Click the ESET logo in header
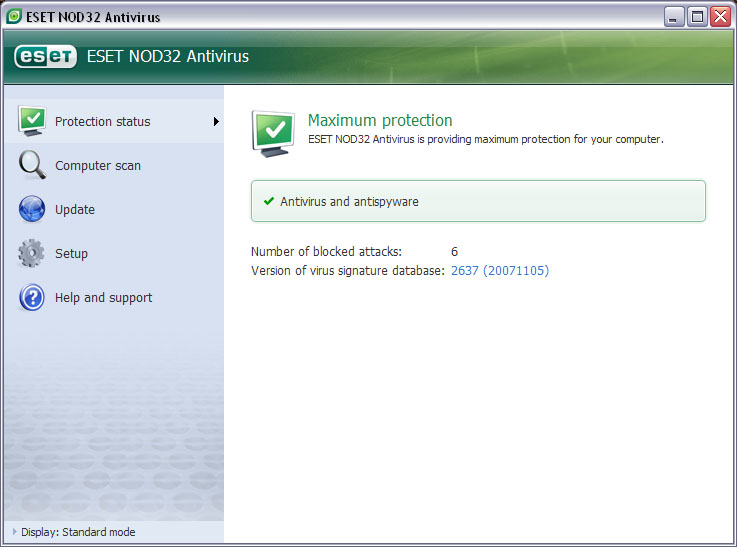 [x=45, y=56]
